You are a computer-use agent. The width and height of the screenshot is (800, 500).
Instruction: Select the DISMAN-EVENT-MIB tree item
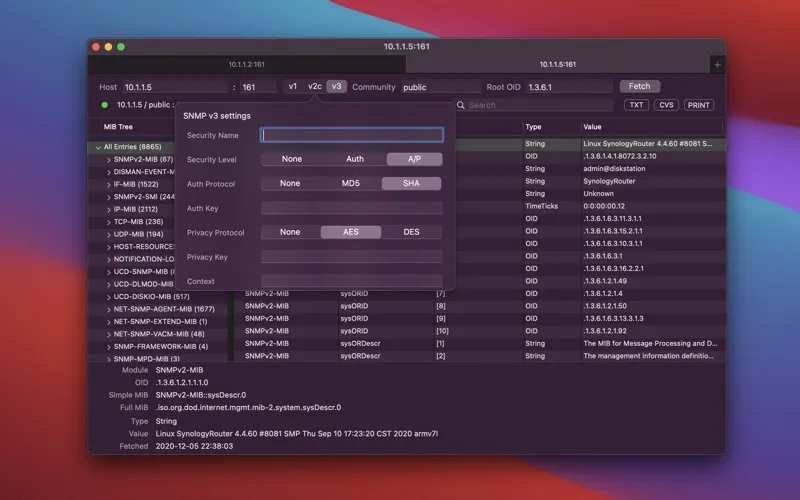click(144, 172)
